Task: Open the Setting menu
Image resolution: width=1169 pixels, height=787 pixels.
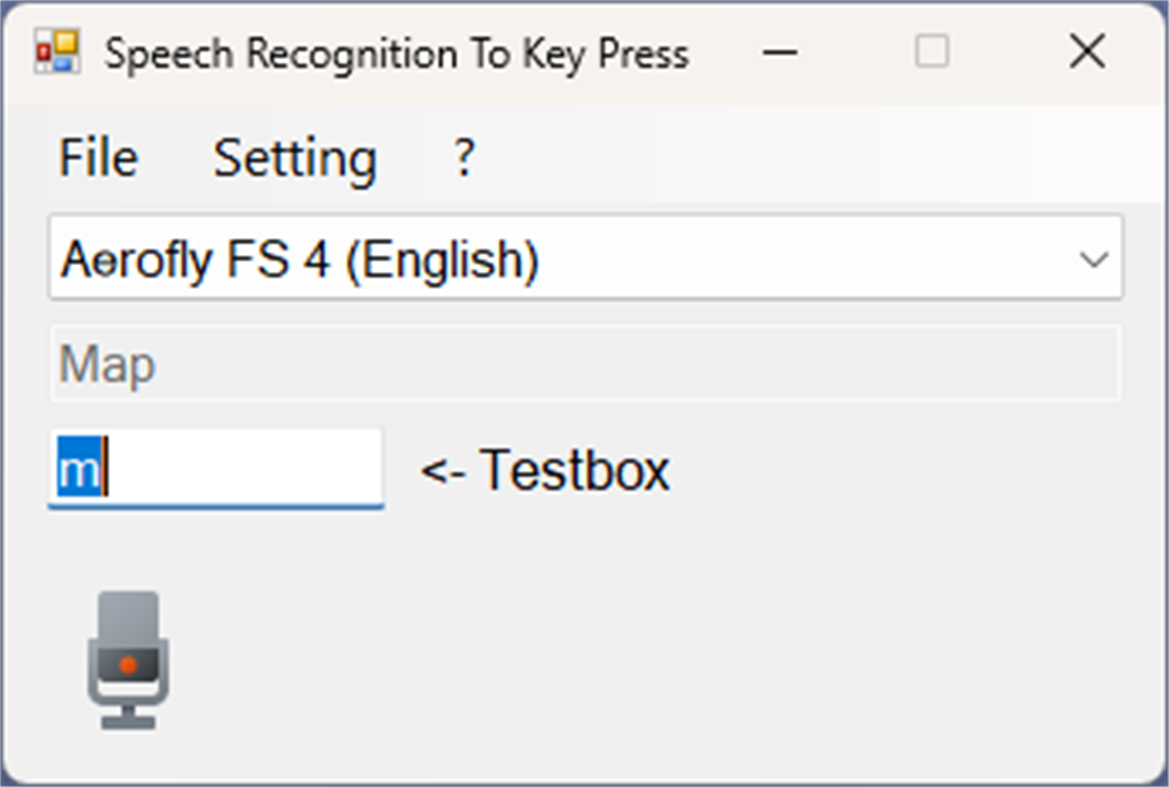Action: pyautogui.click(x=295, y=158)
